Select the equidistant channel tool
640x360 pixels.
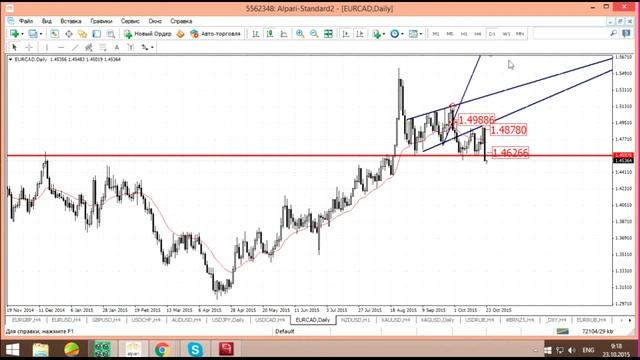click(89, 47)
